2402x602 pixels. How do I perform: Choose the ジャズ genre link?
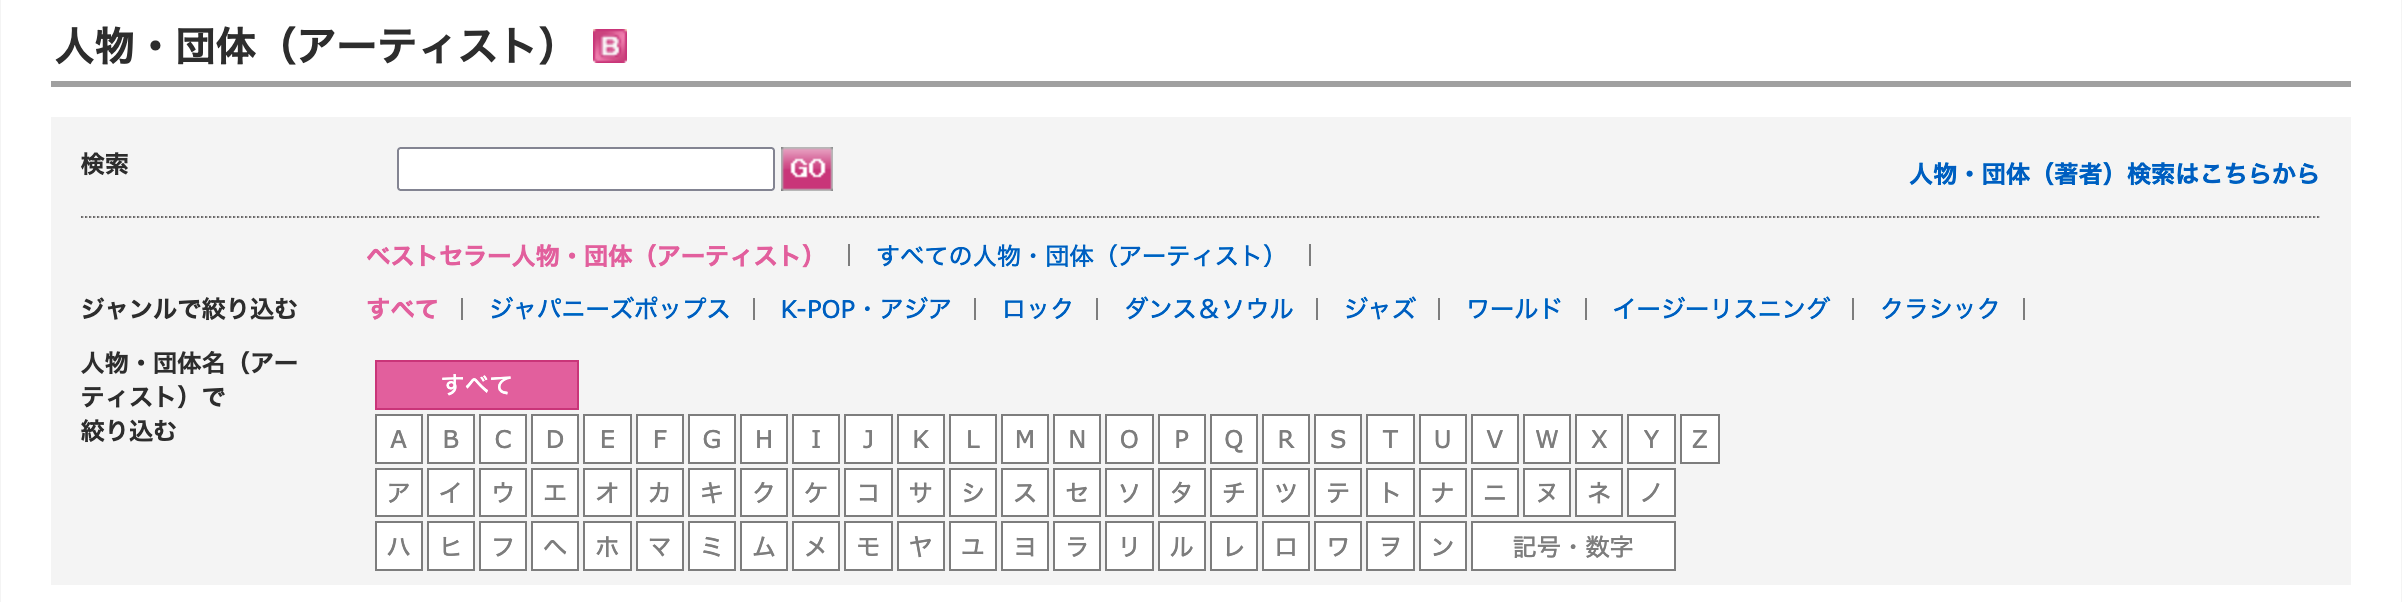tap(1379, 309)
